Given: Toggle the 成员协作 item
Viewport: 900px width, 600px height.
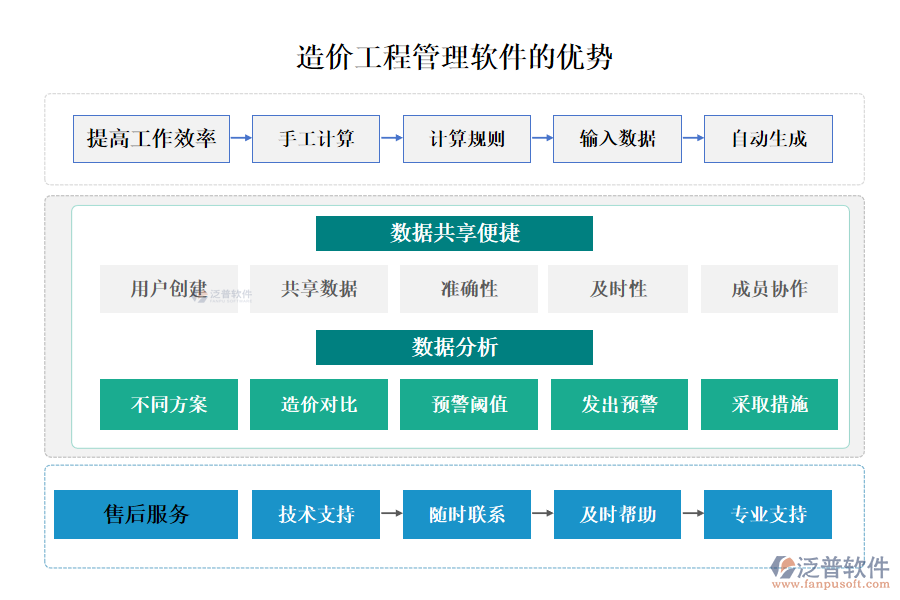Looking at the screenshot, I should click(x=768, y=289).
